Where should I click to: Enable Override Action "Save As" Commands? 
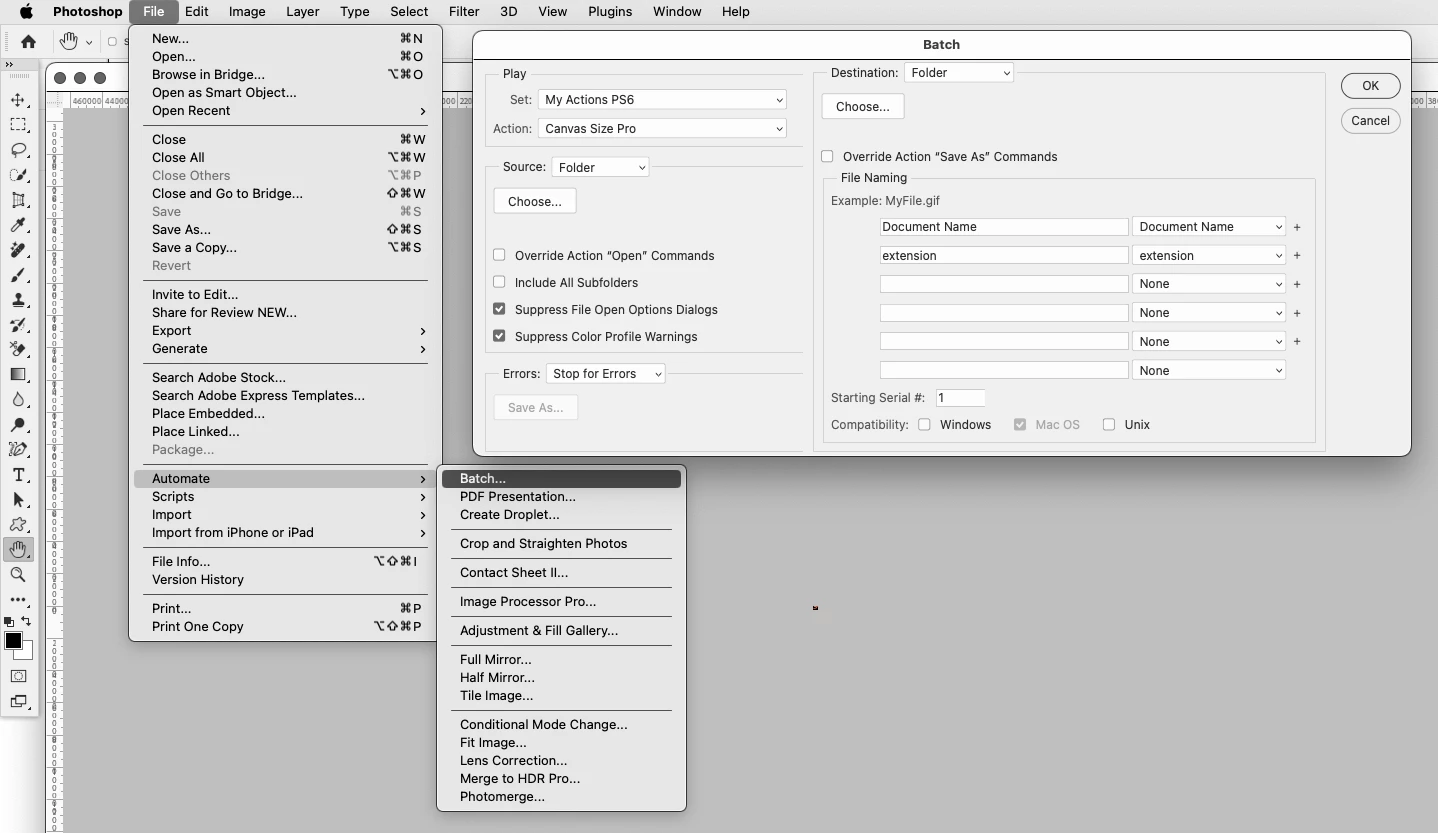click(x=827, y=156)
